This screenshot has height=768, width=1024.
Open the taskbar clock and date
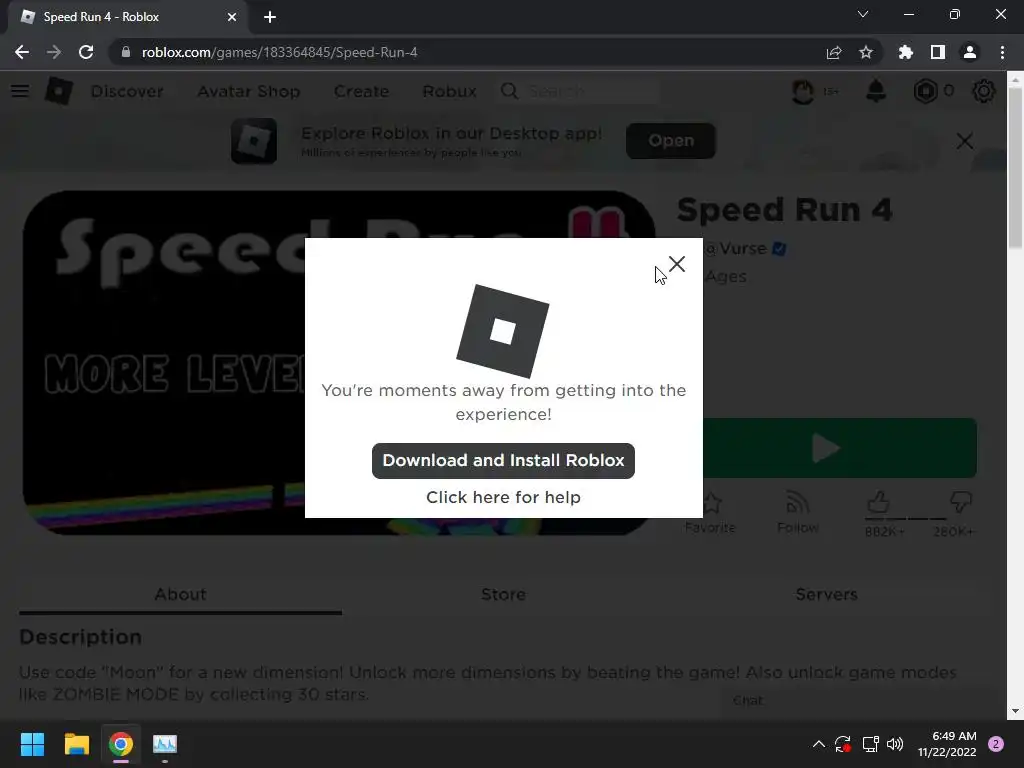click(946, 744)
